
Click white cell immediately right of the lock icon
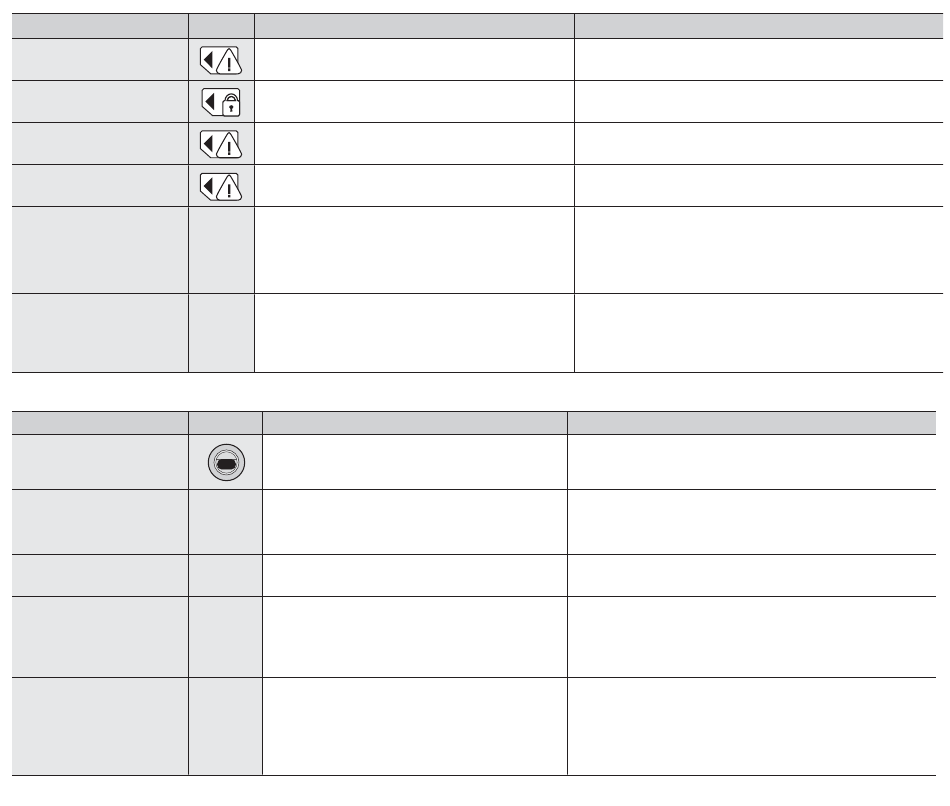point(414,102)
